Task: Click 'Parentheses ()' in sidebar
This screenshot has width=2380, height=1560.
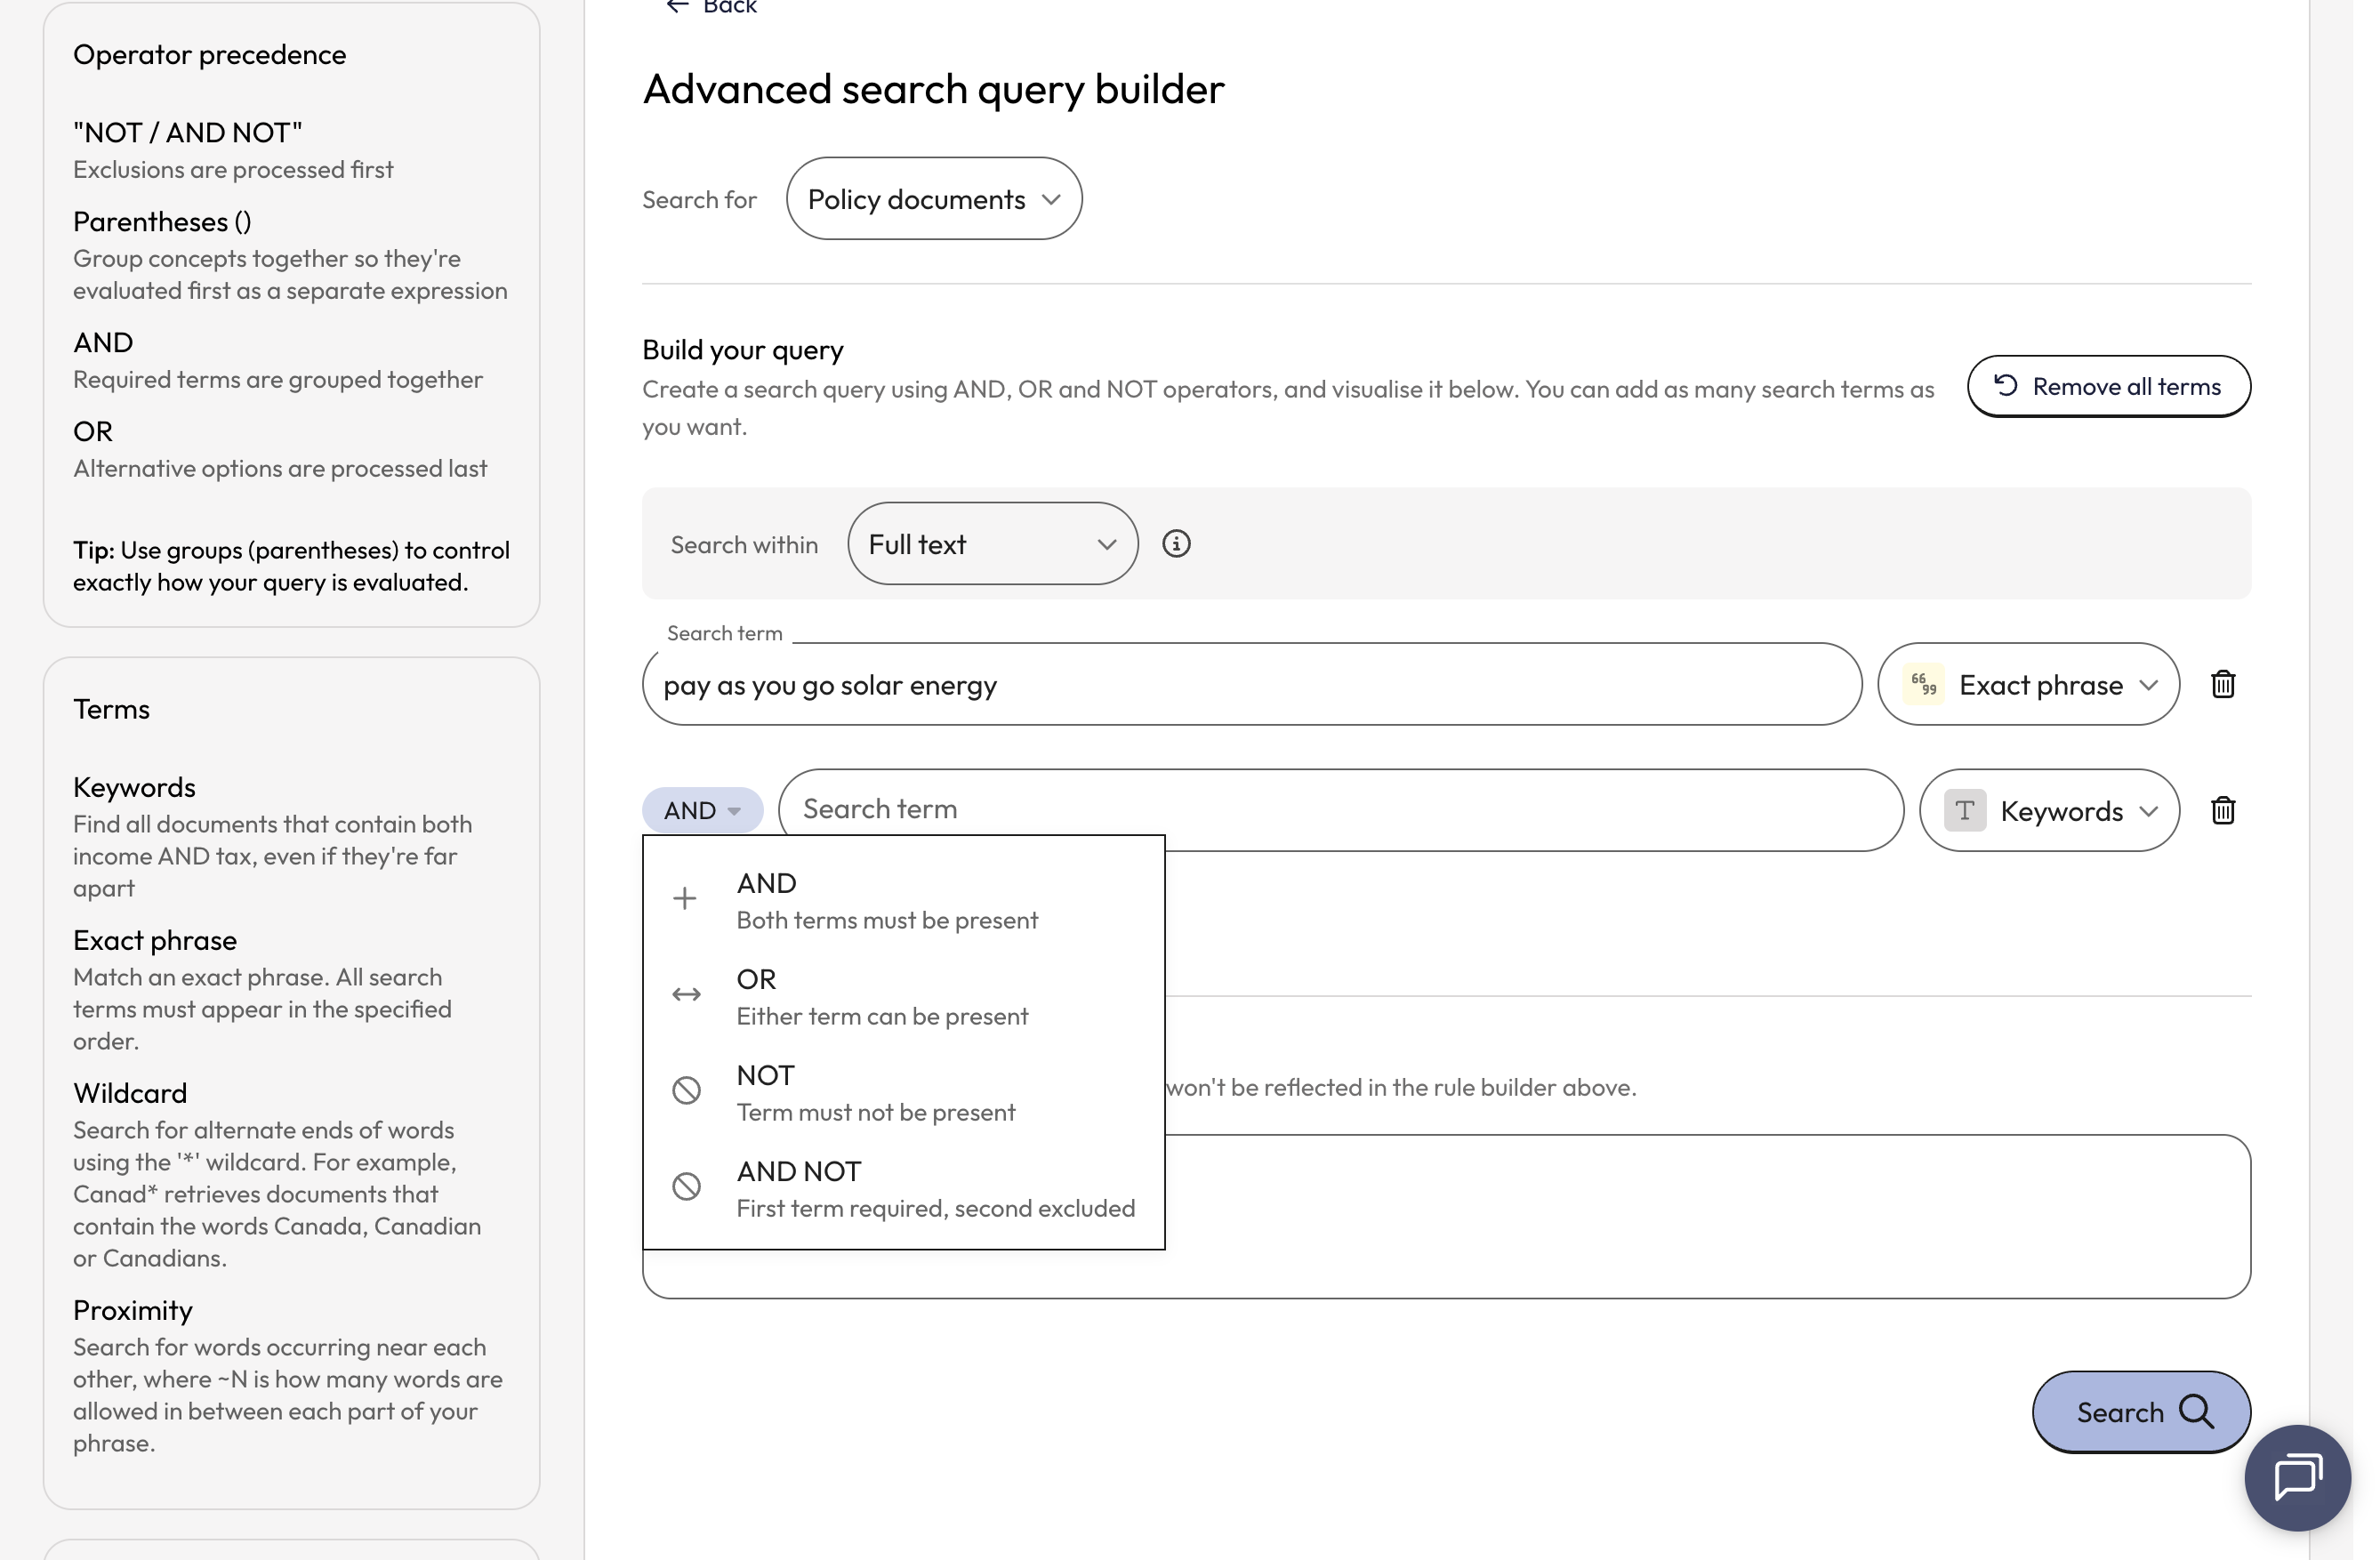Action: [x=162, y=221]
